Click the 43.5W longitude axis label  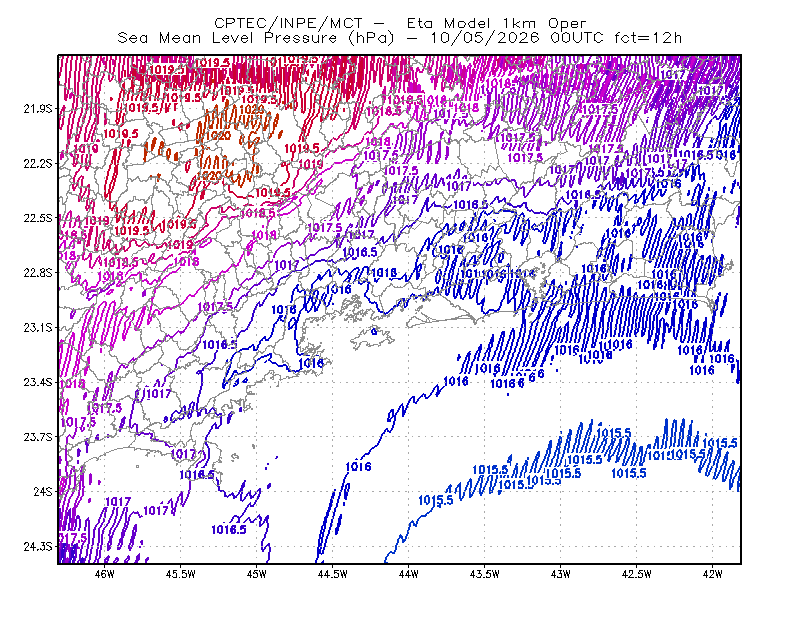click(x=485, y=574)
